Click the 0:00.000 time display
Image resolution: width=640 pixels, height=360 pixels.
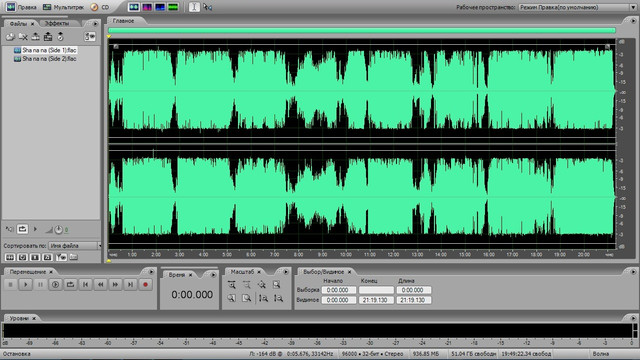(192, 295)
